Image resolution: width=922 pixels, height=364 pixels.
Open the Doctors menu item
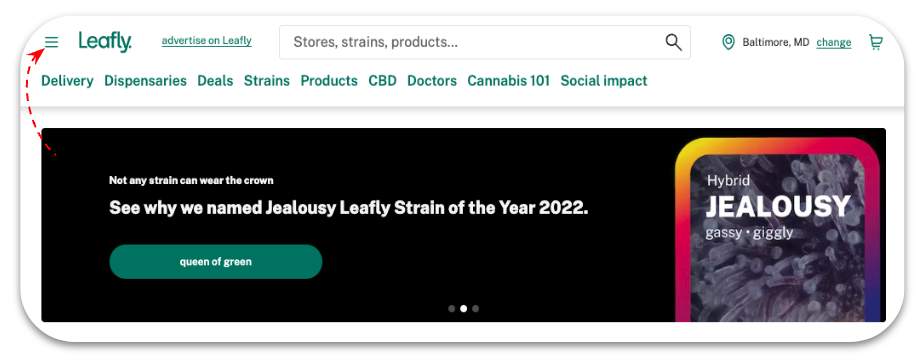pos(432,81)
